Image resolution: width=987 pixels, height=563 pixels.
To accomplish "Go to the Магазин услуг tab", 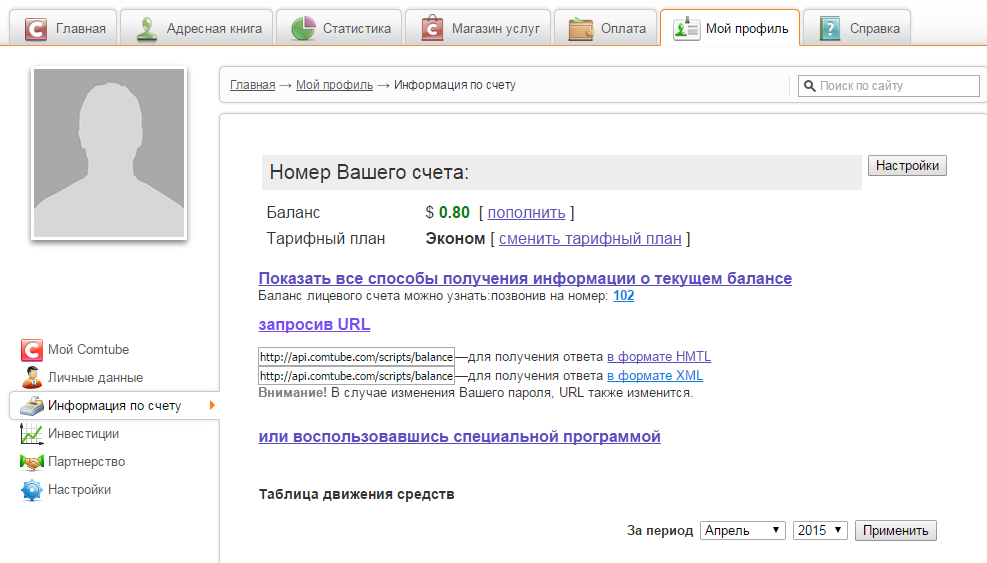I will (x=478, y=28).
